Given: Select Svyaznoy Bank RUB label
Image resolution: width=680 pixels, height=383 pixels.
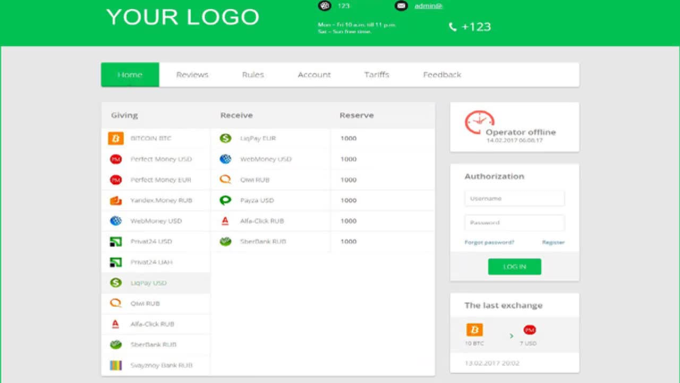Looking at the screenshot, I should tap(161, 365).
